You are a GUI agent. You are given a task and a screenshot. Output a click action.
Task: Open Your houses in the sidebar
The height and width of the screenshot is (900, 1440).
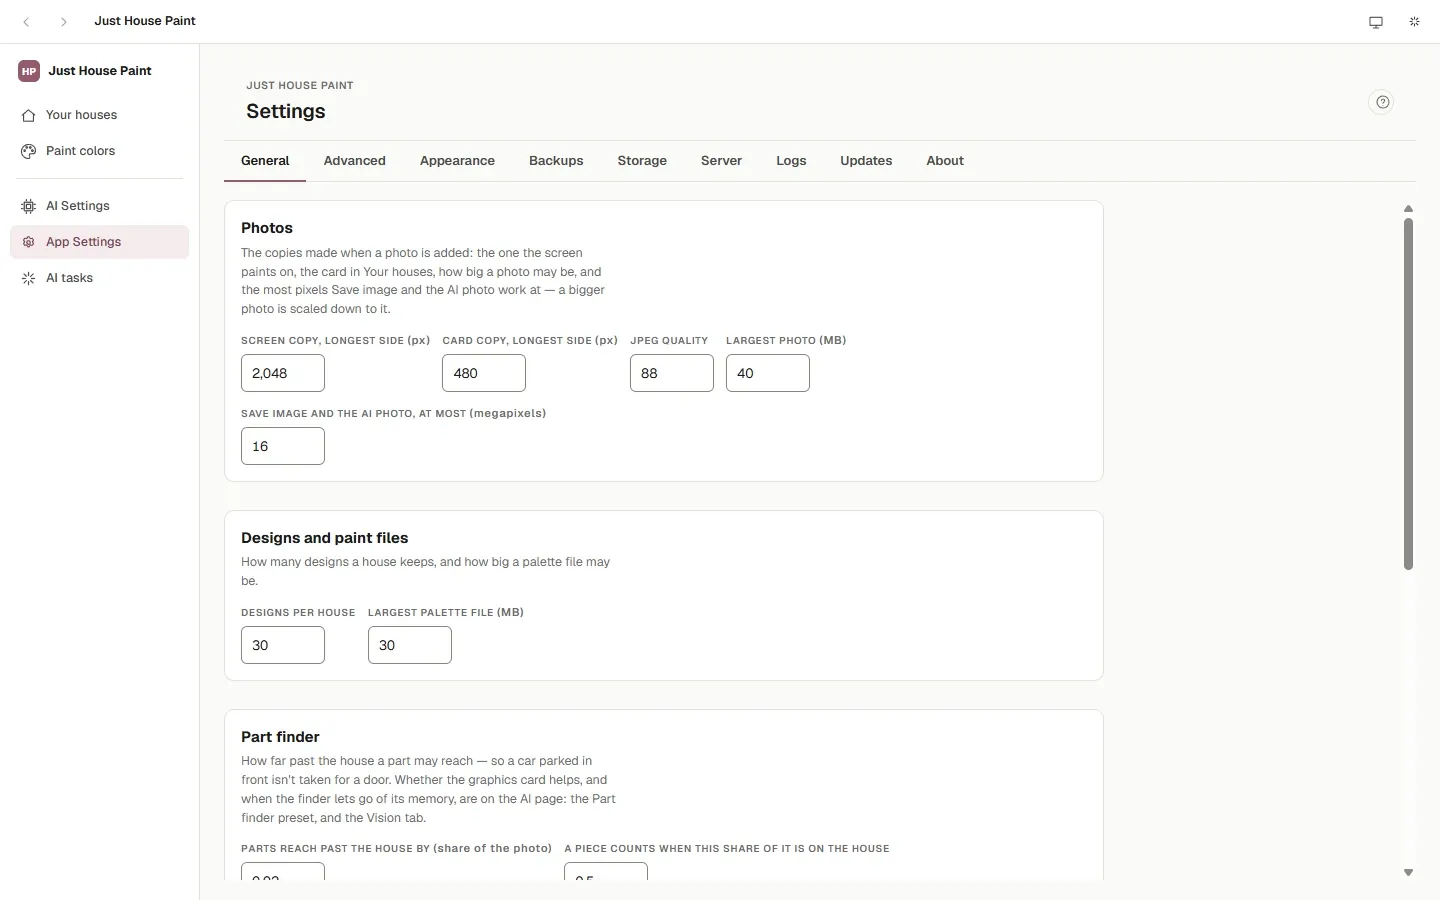[99, 115]
